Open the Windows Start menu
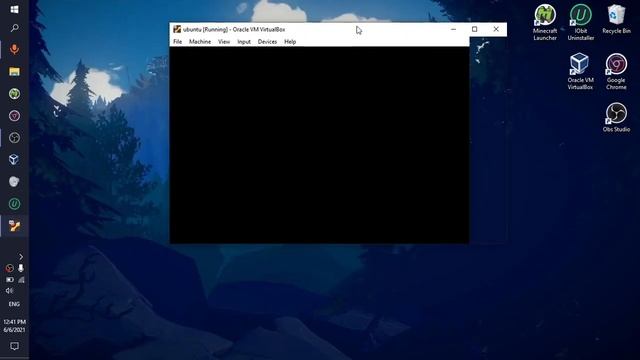 click(x=14, y=9)
